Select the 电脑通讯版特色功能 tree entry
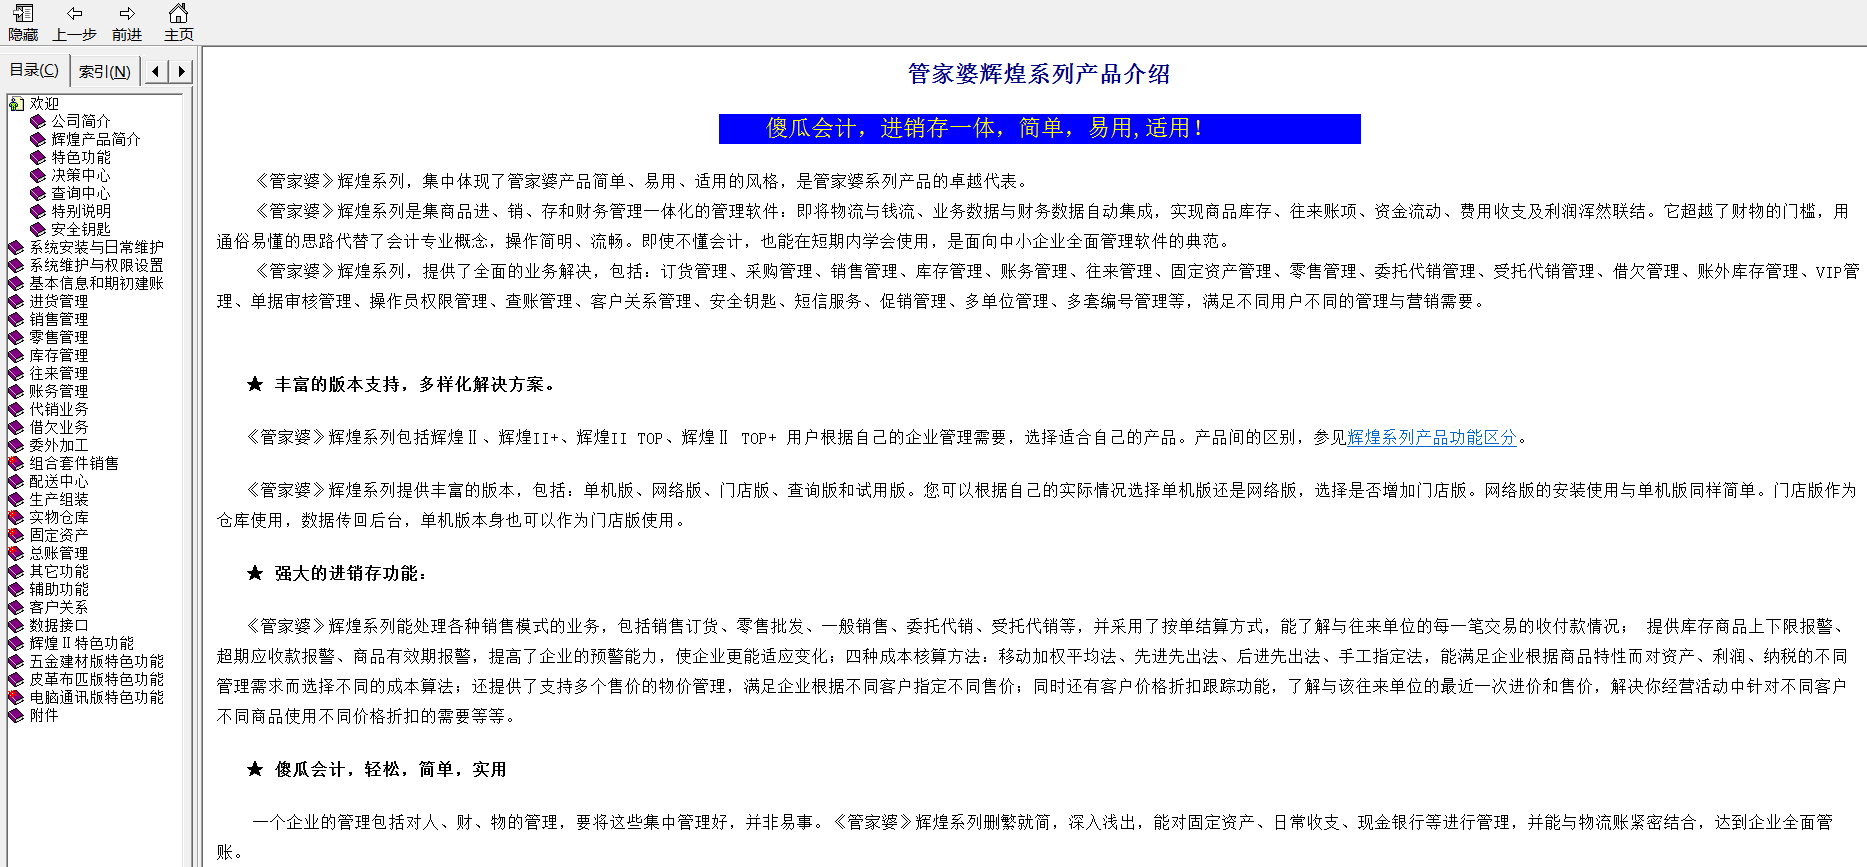This screenshot has width=1867, height=867. (96, 697)
